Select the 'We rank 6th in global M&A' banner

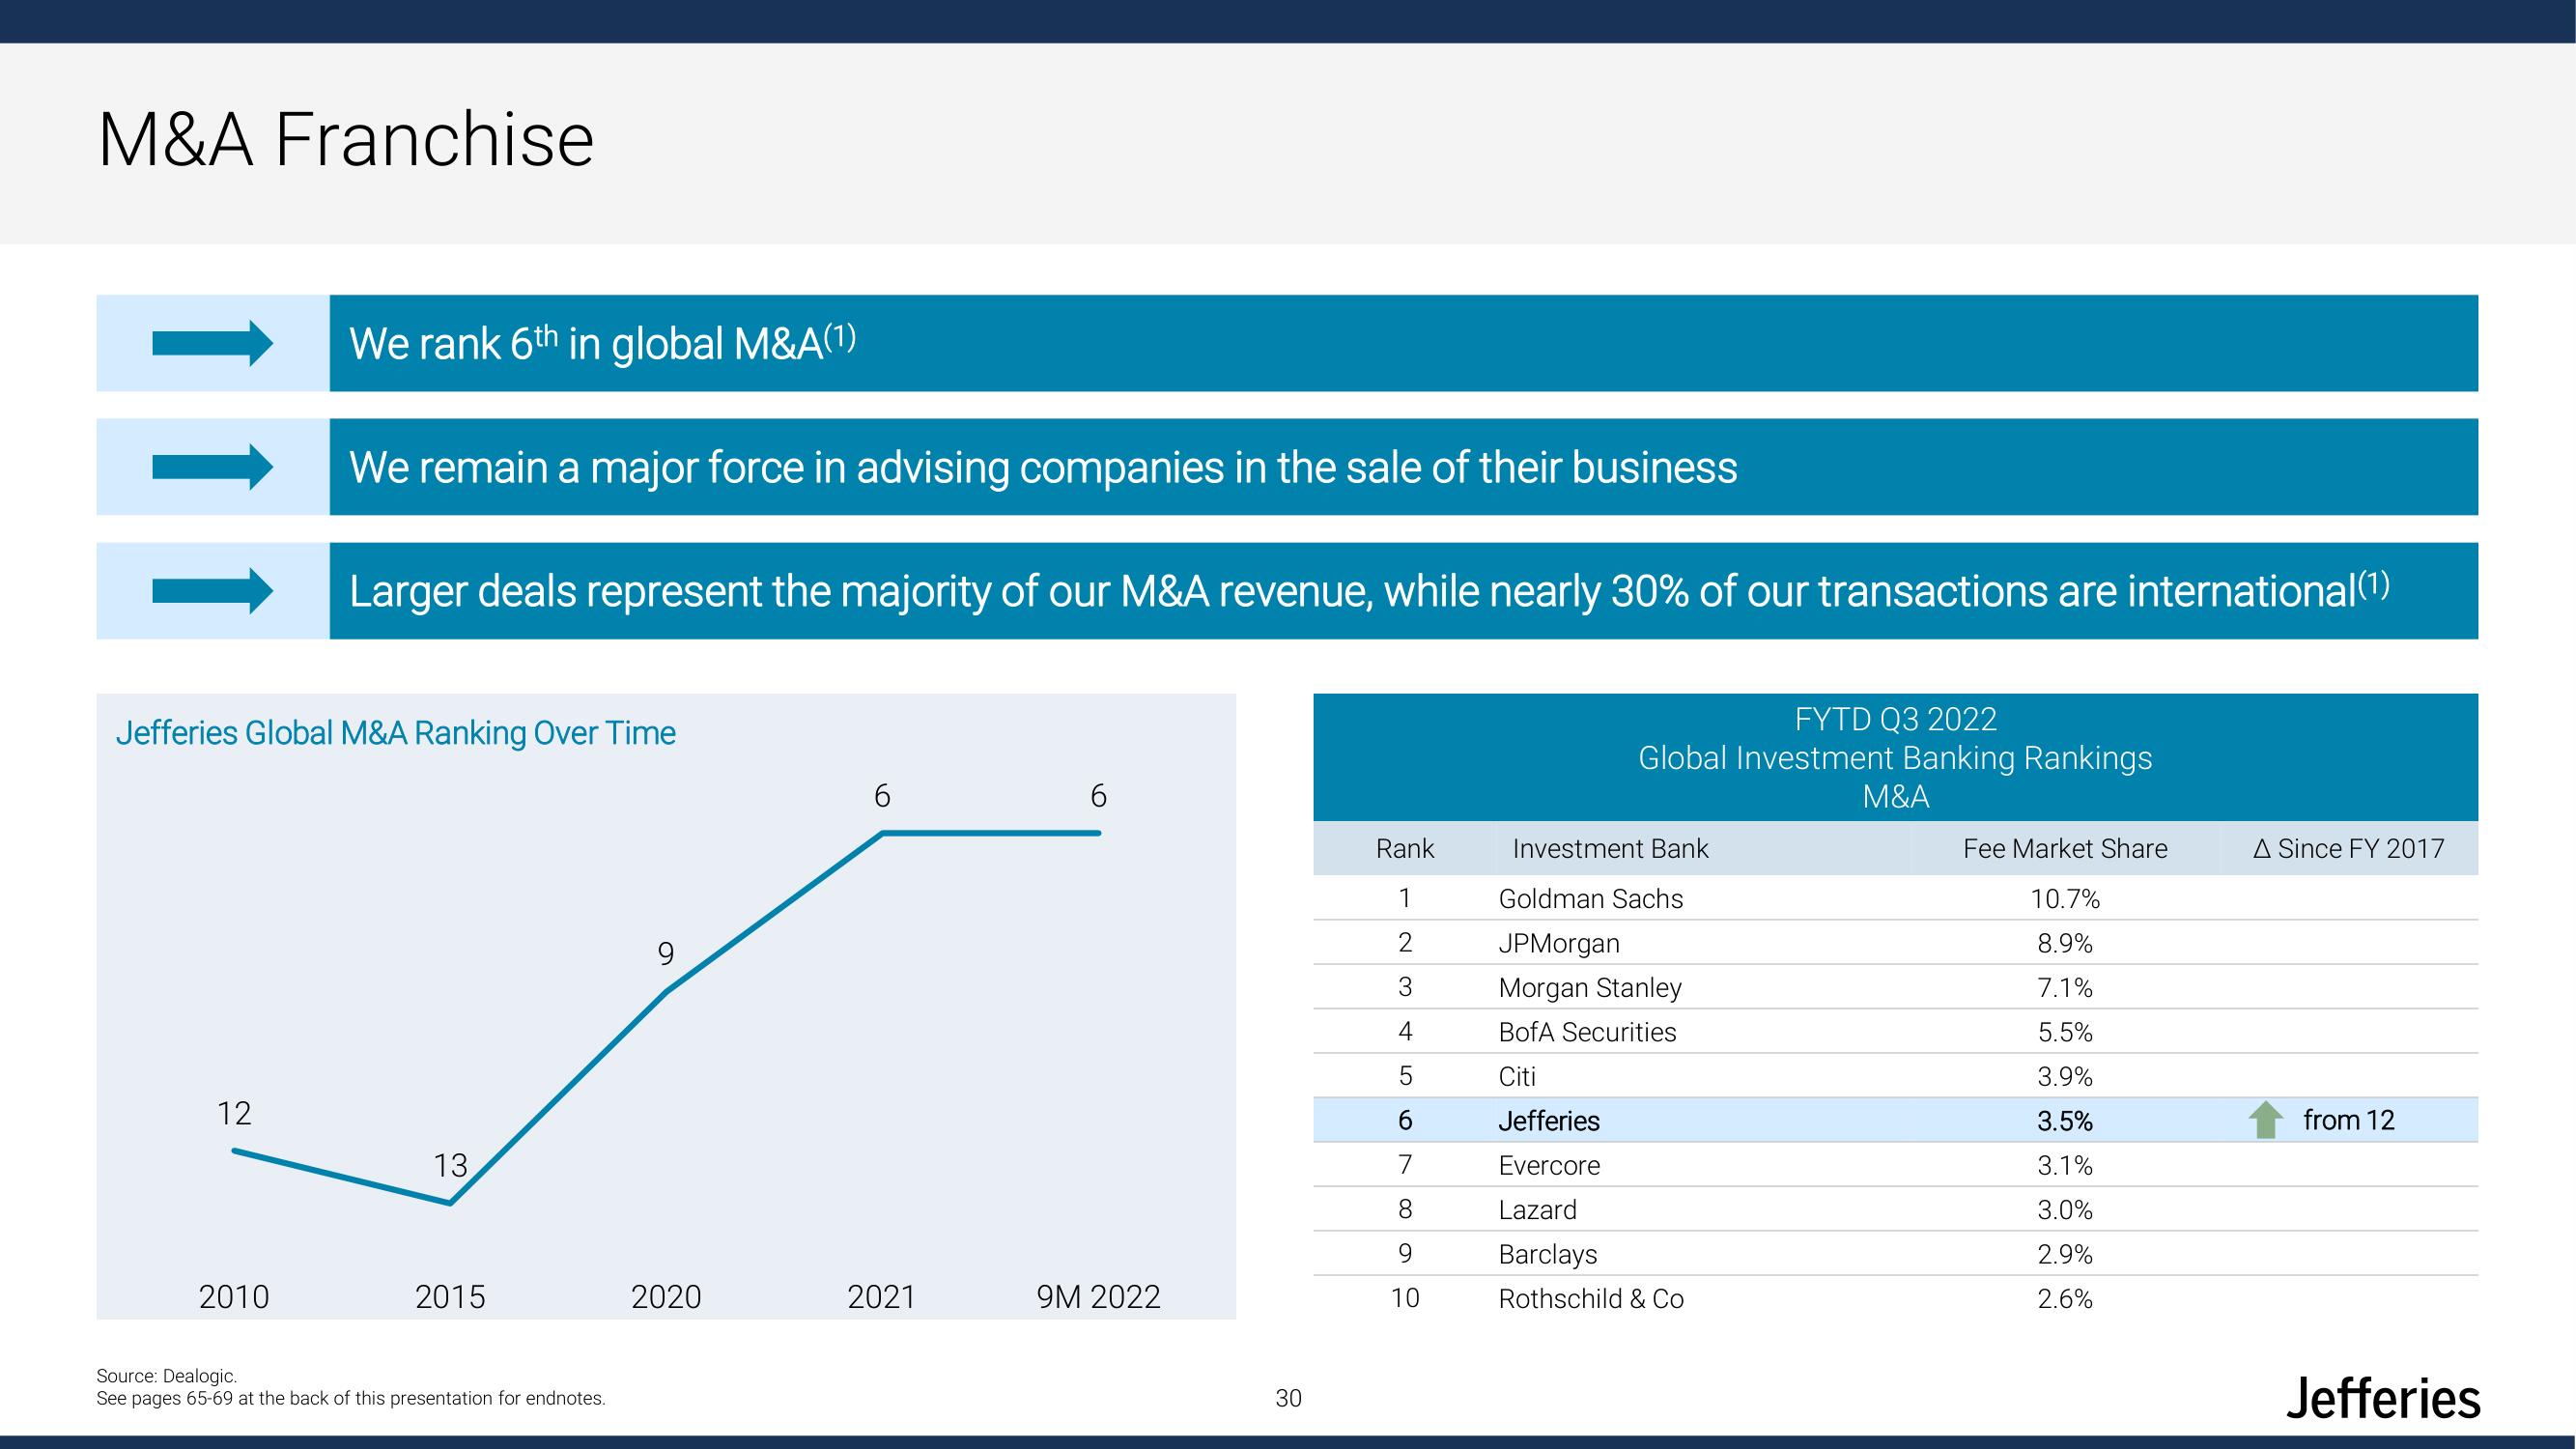[x=1403, y=343]
